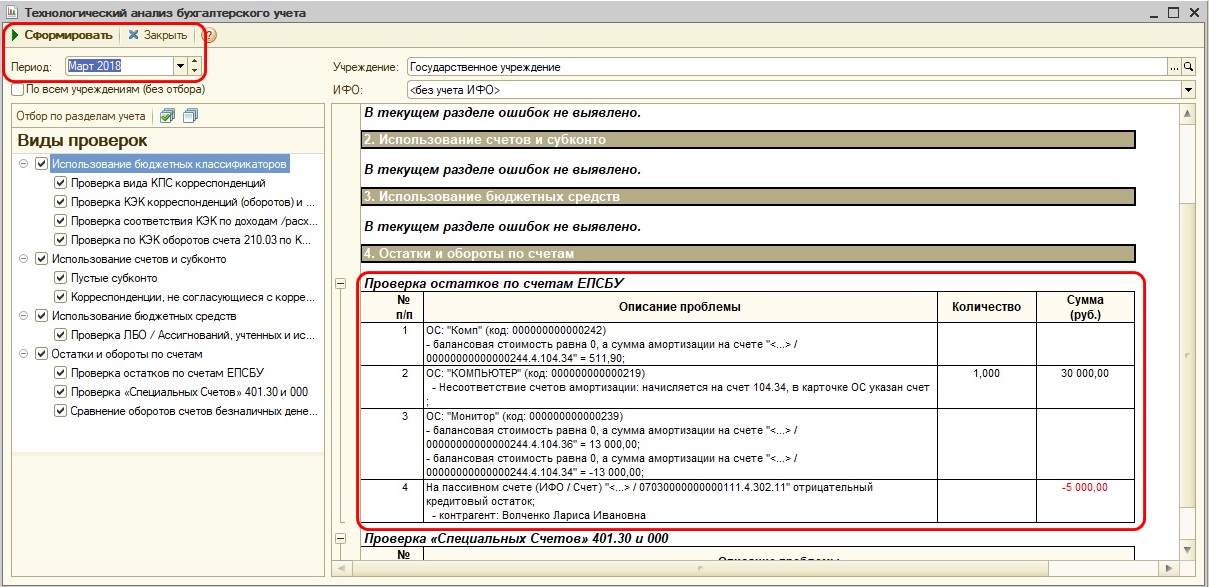Click the blue X Закрыть icon

(133, 35)
